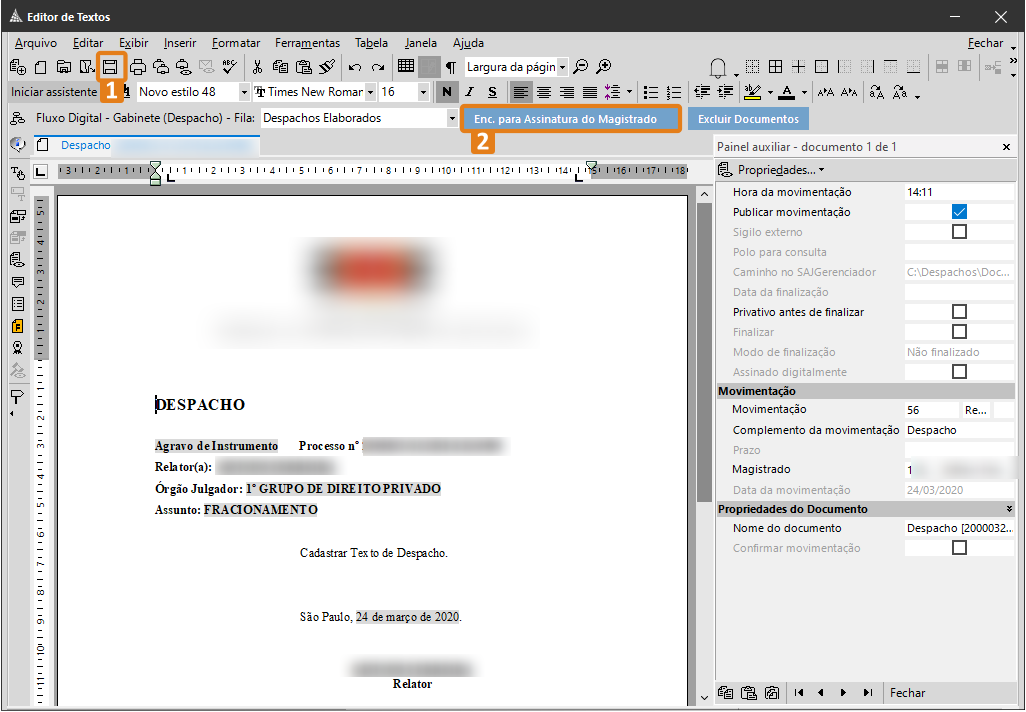This screenshot has height=712, width=1026.
Task: Click 'Enc. para Assinatura do Magistrado' button
Action: pos(571,119)
